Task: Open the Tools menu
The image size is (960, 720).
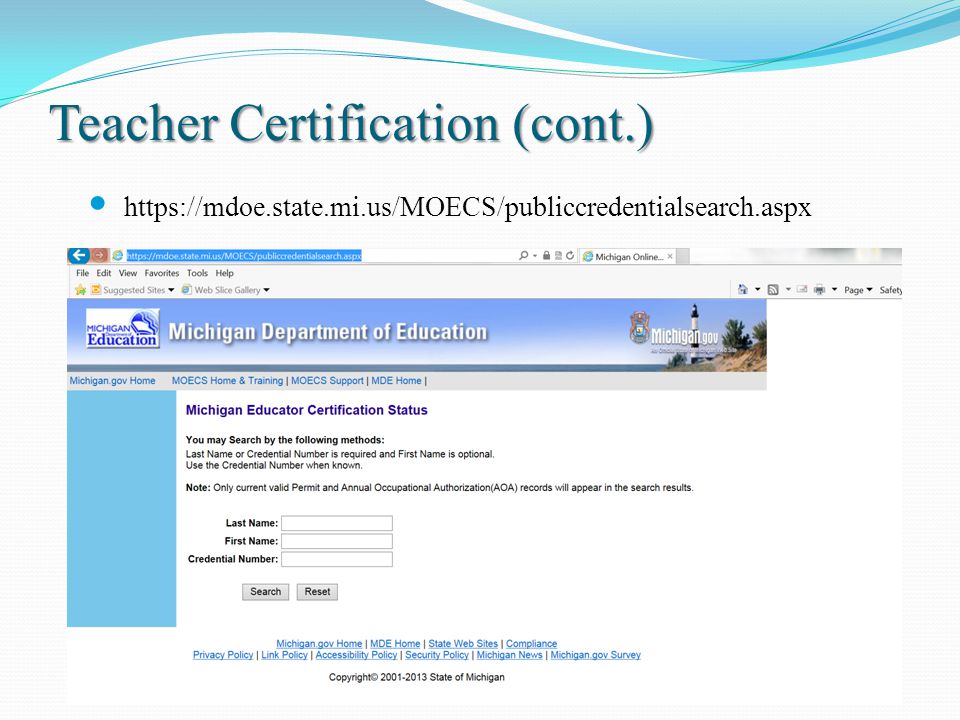Action: tap(197, 273)
